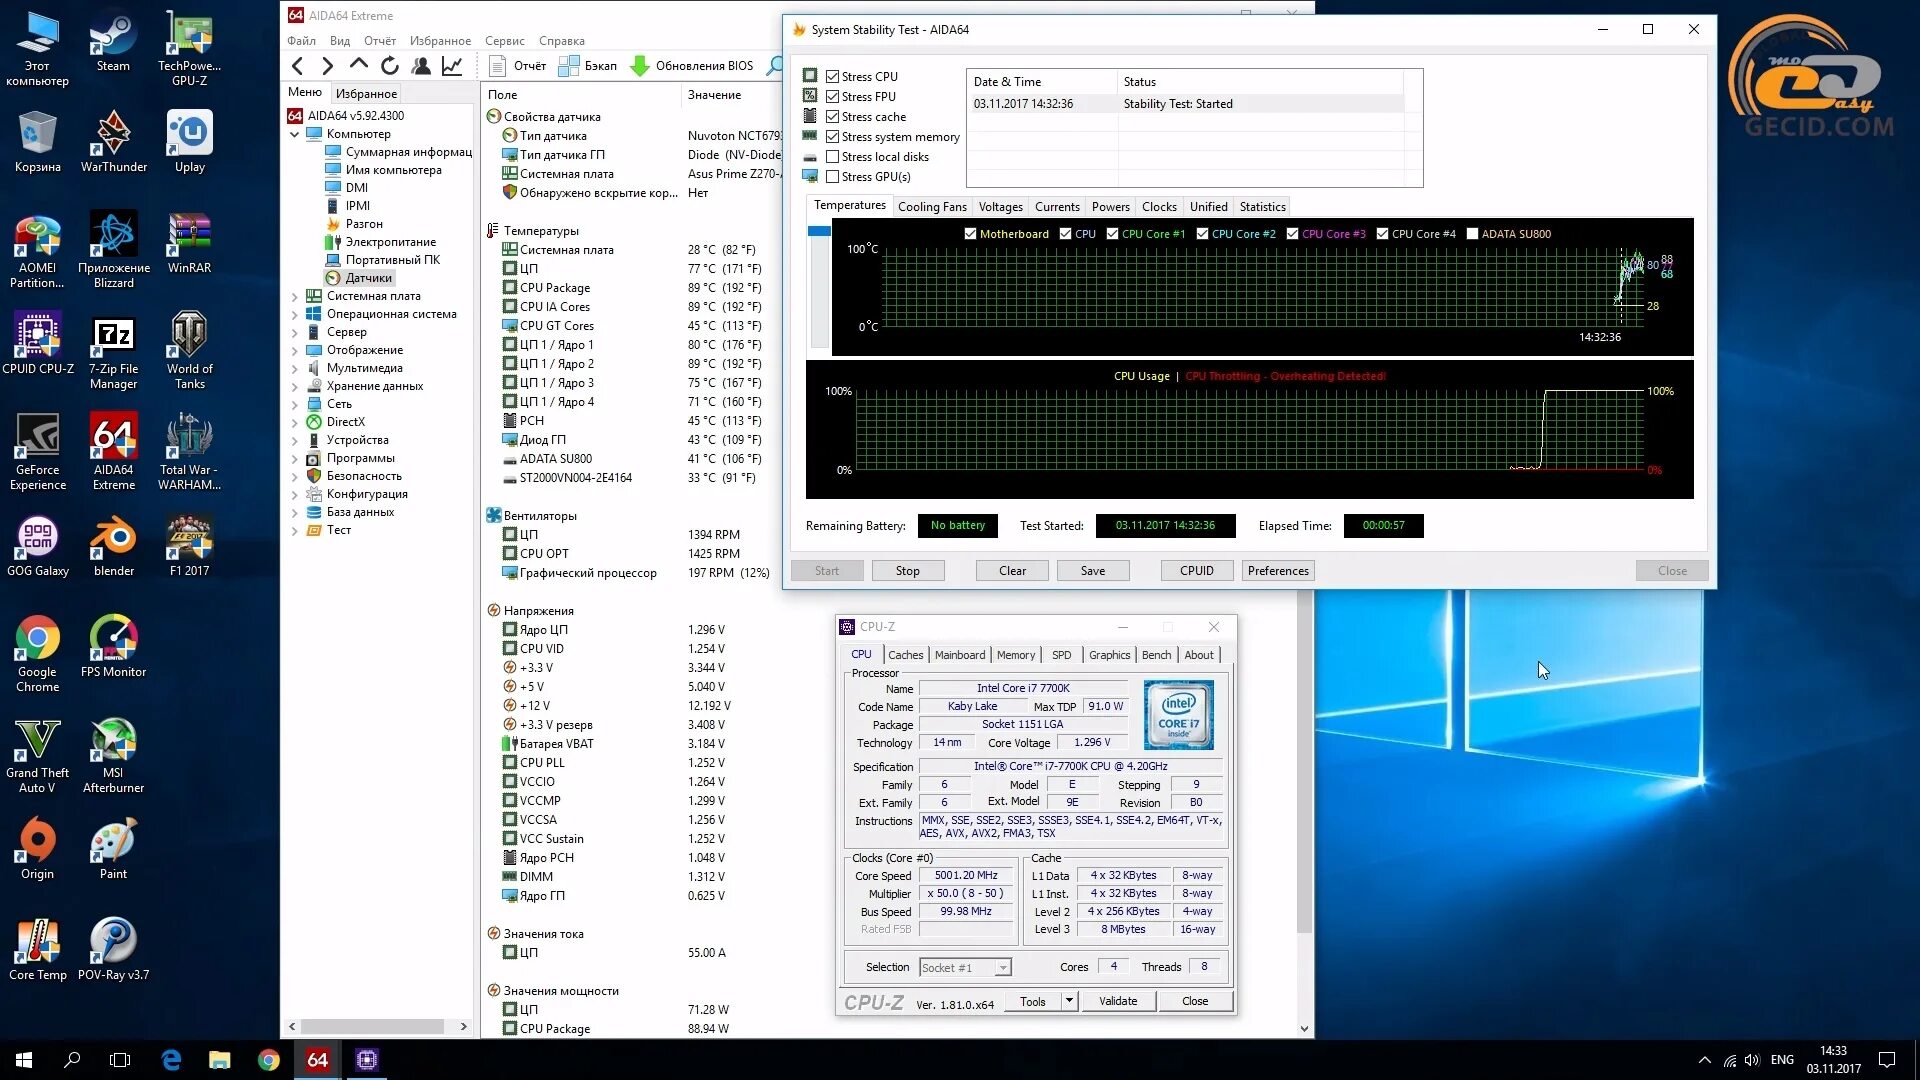Enable Stress GPU(s) checkbox
This screenshot has height=1080, width=1920.
[x=832, y=176]
